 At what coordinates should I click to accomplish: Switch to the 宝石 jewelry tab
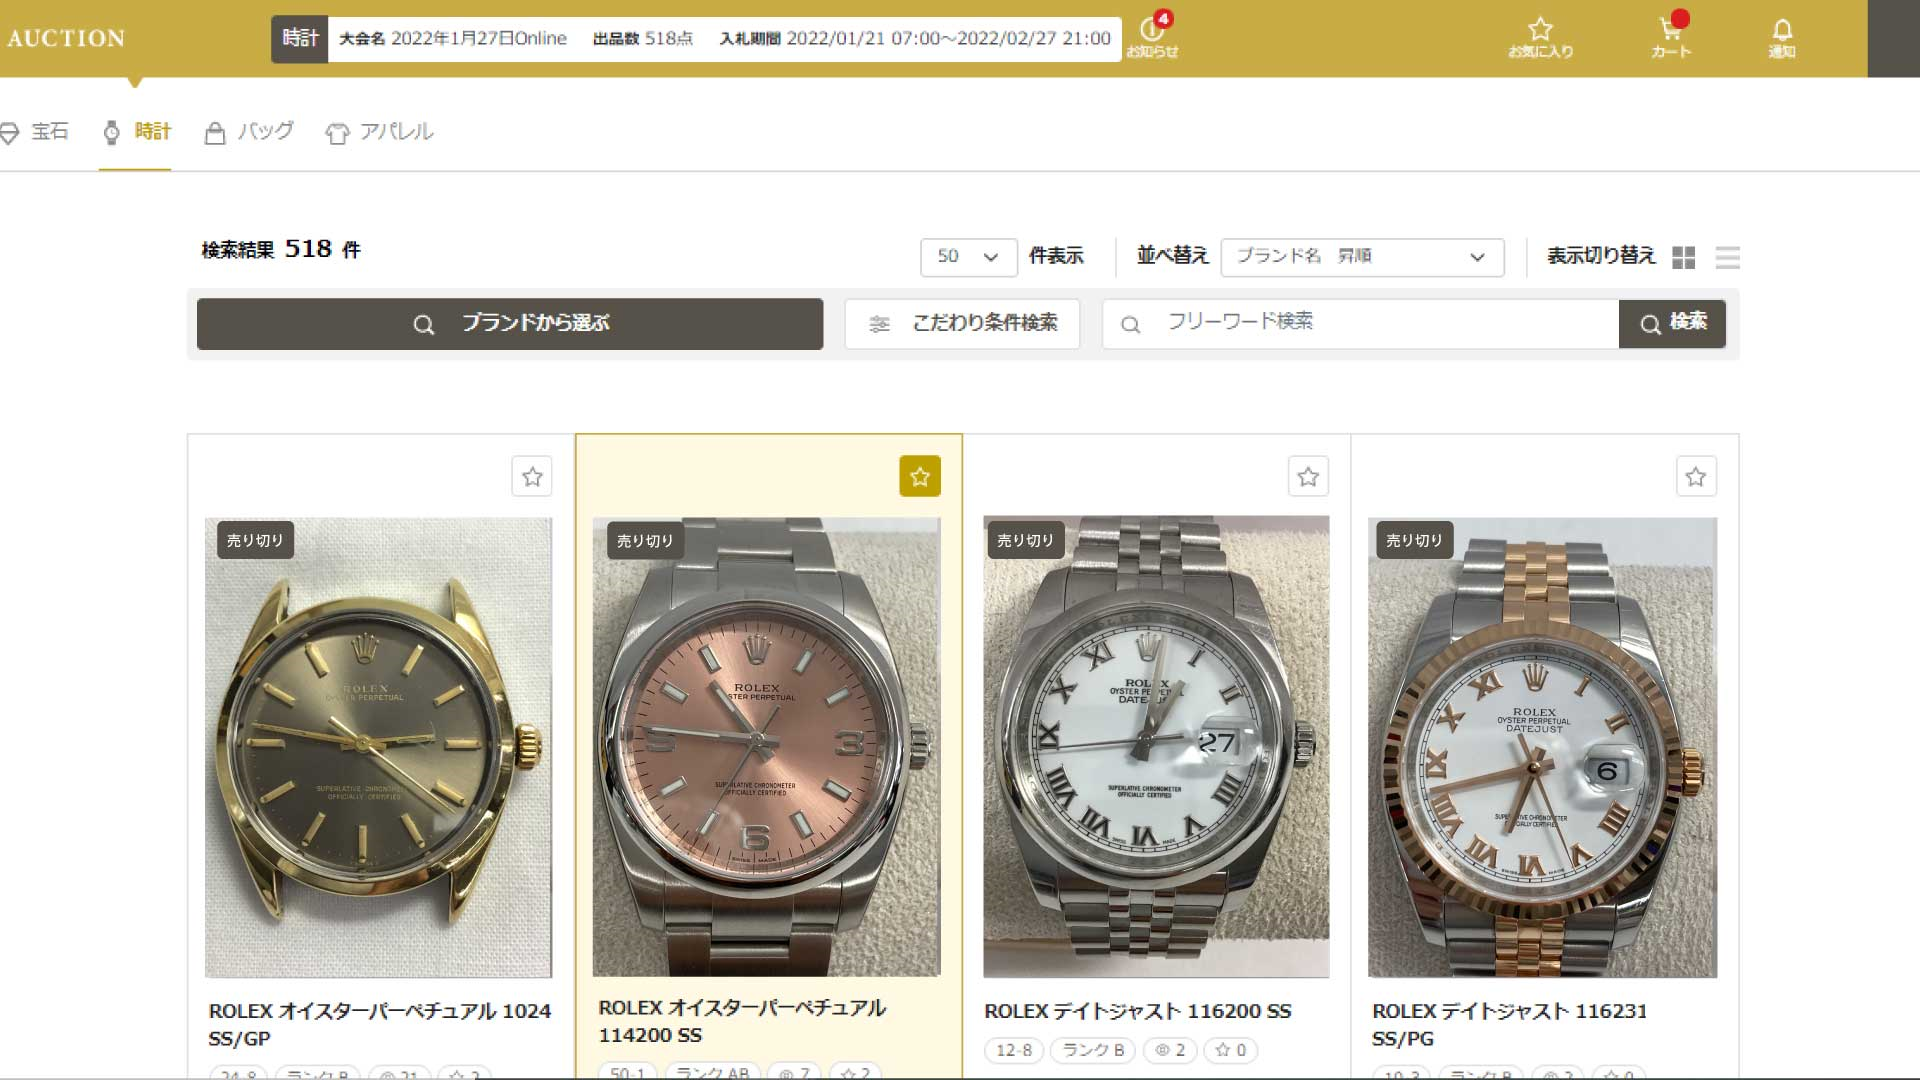click(x=36, y=132)
